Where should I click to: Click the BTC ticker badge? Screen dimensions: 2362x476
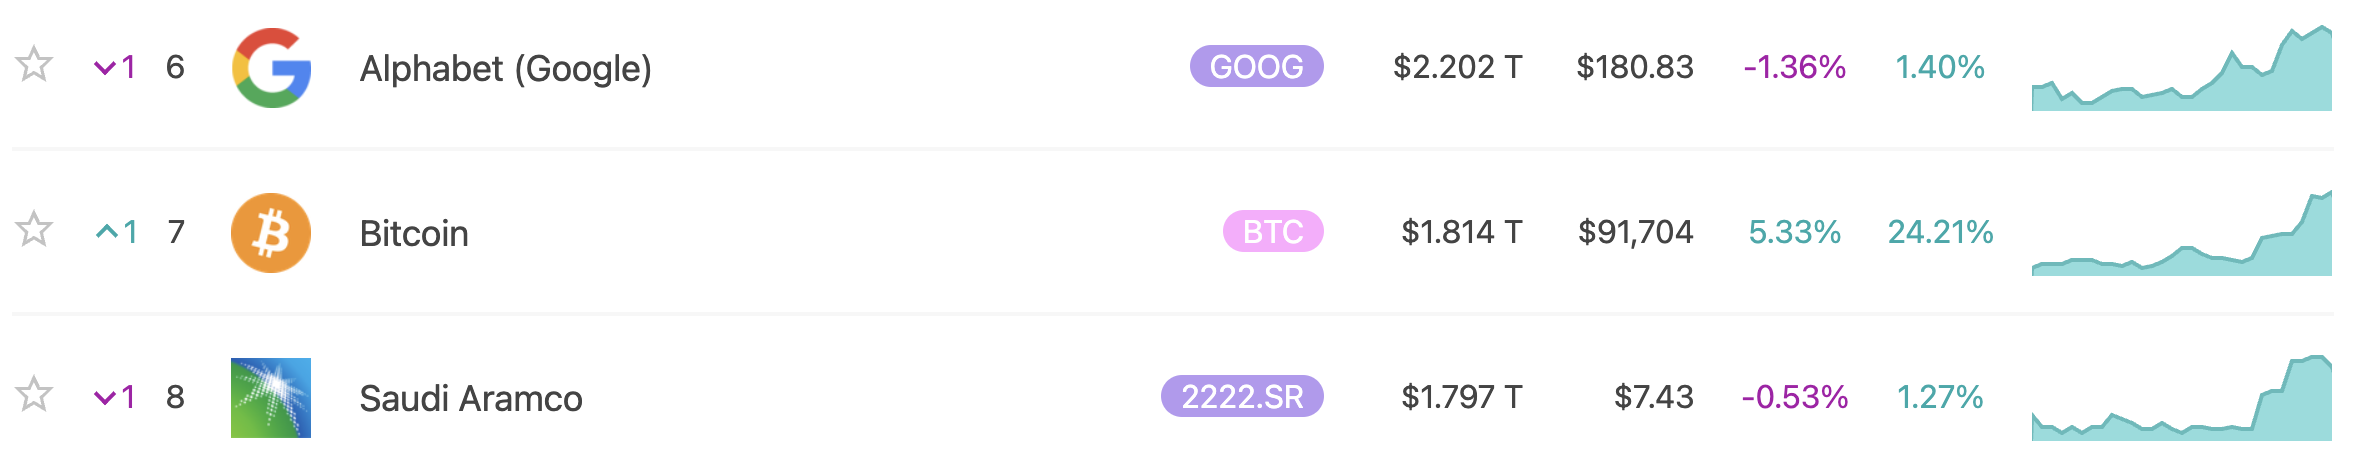tap(1273, 232)
